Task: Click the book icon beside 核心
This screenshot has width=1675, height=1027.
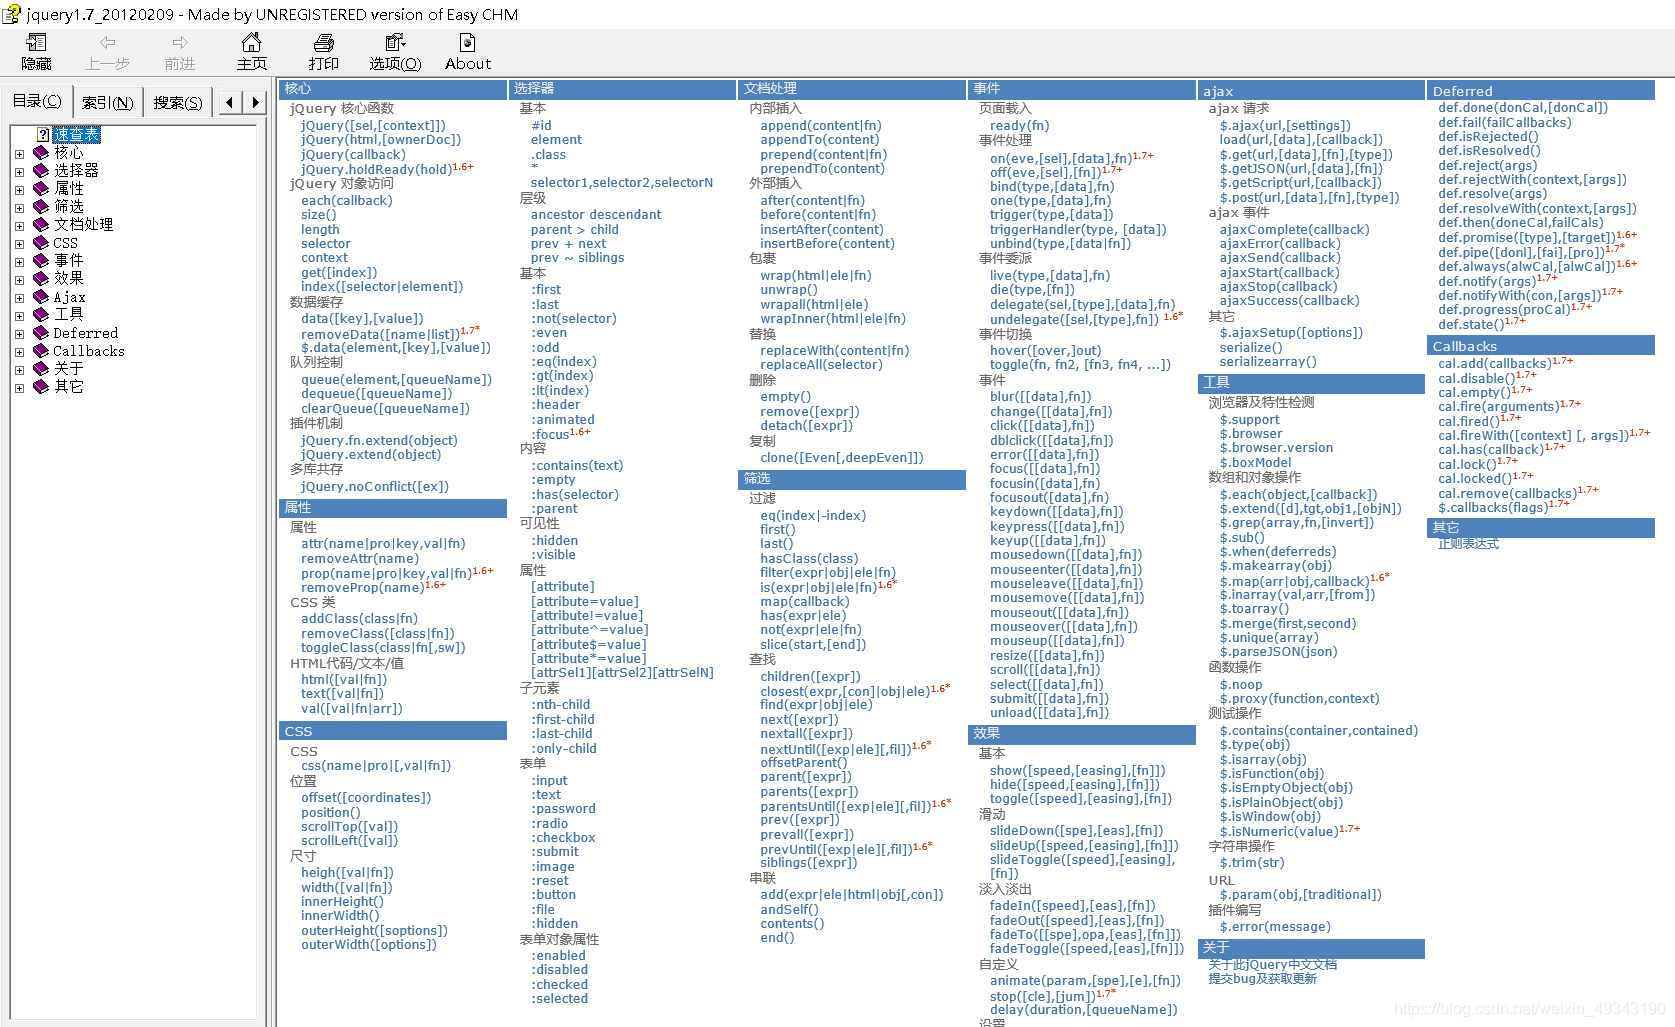Action: 41,152
